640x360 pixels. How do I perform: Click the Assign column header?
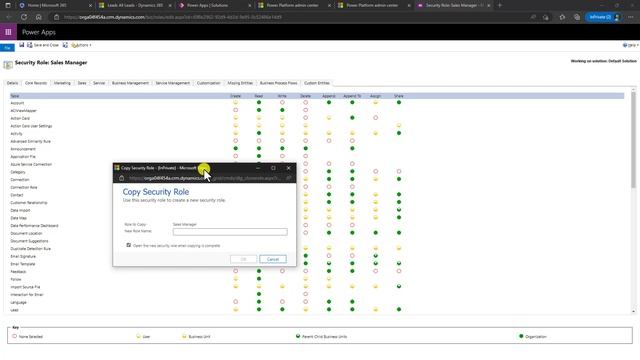click(376, 96)
